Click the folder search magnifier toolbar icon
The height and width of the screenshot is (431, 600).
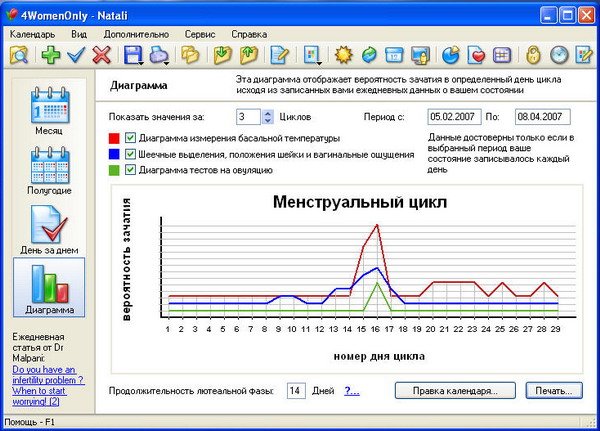(19, 55)
